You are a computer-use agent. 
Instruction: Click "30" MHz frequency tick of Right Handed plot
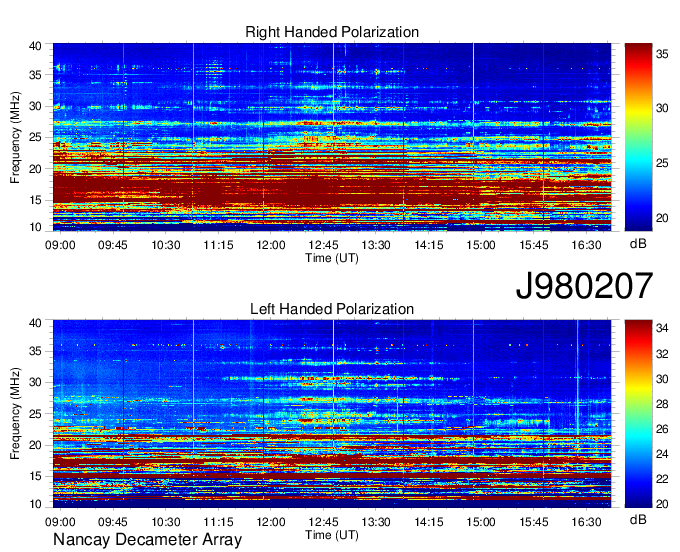[35, 106]
